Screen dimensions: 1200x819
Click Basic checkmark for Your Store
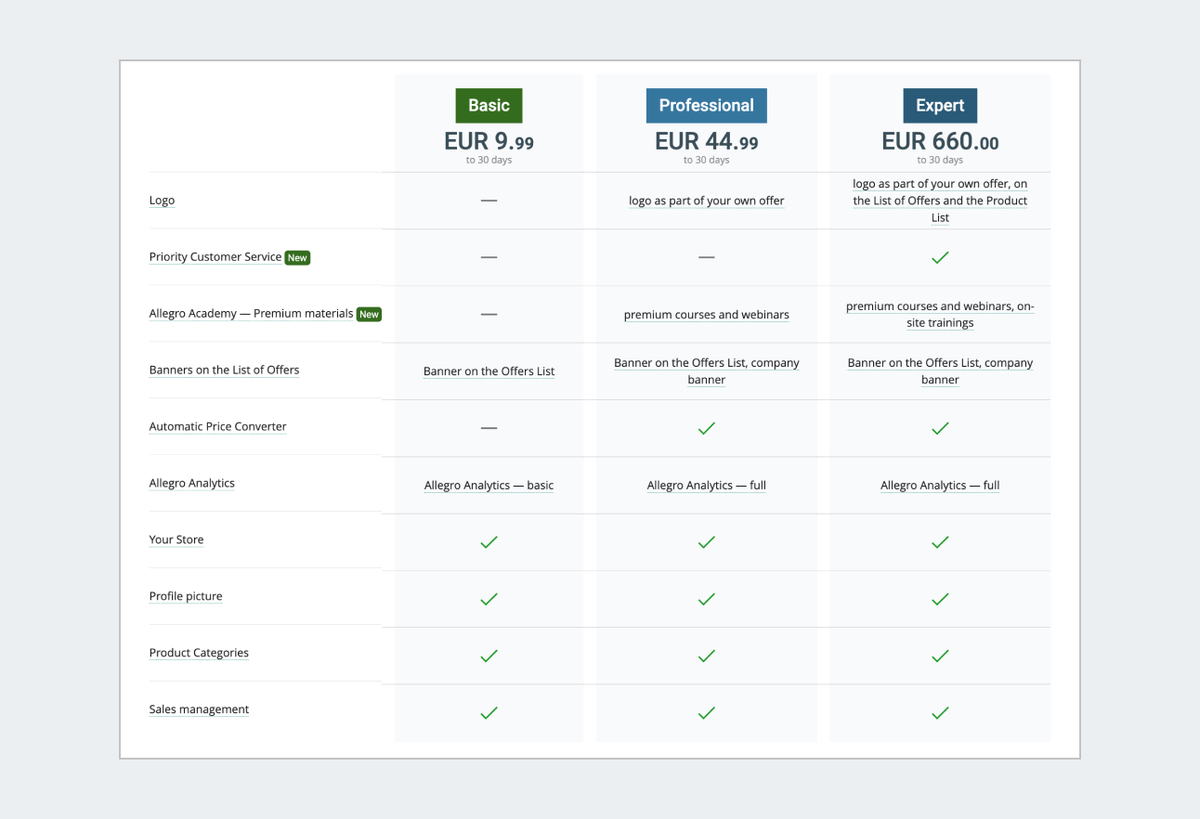tap(489, 542)
